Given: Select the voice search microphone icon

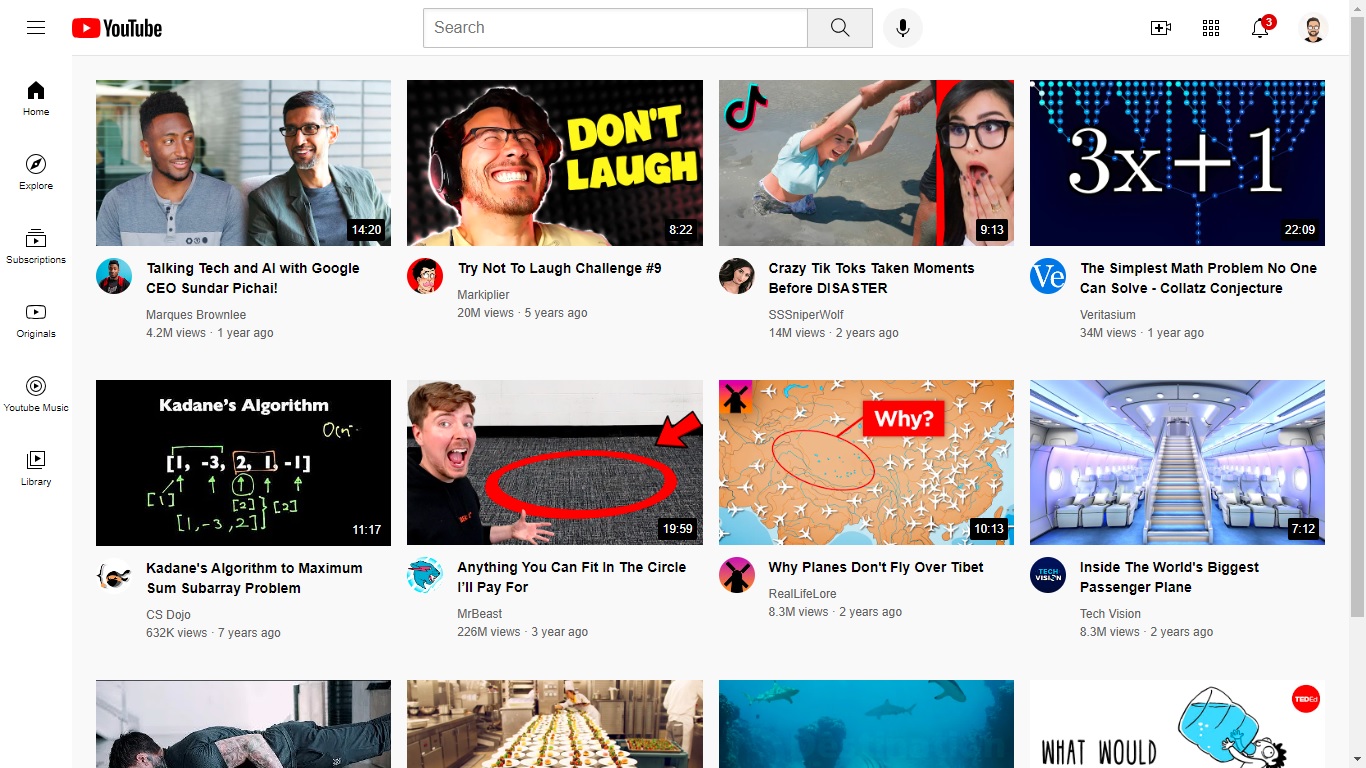Looking at the screenshot, I should pyautogui.click(x=902, y=27).
